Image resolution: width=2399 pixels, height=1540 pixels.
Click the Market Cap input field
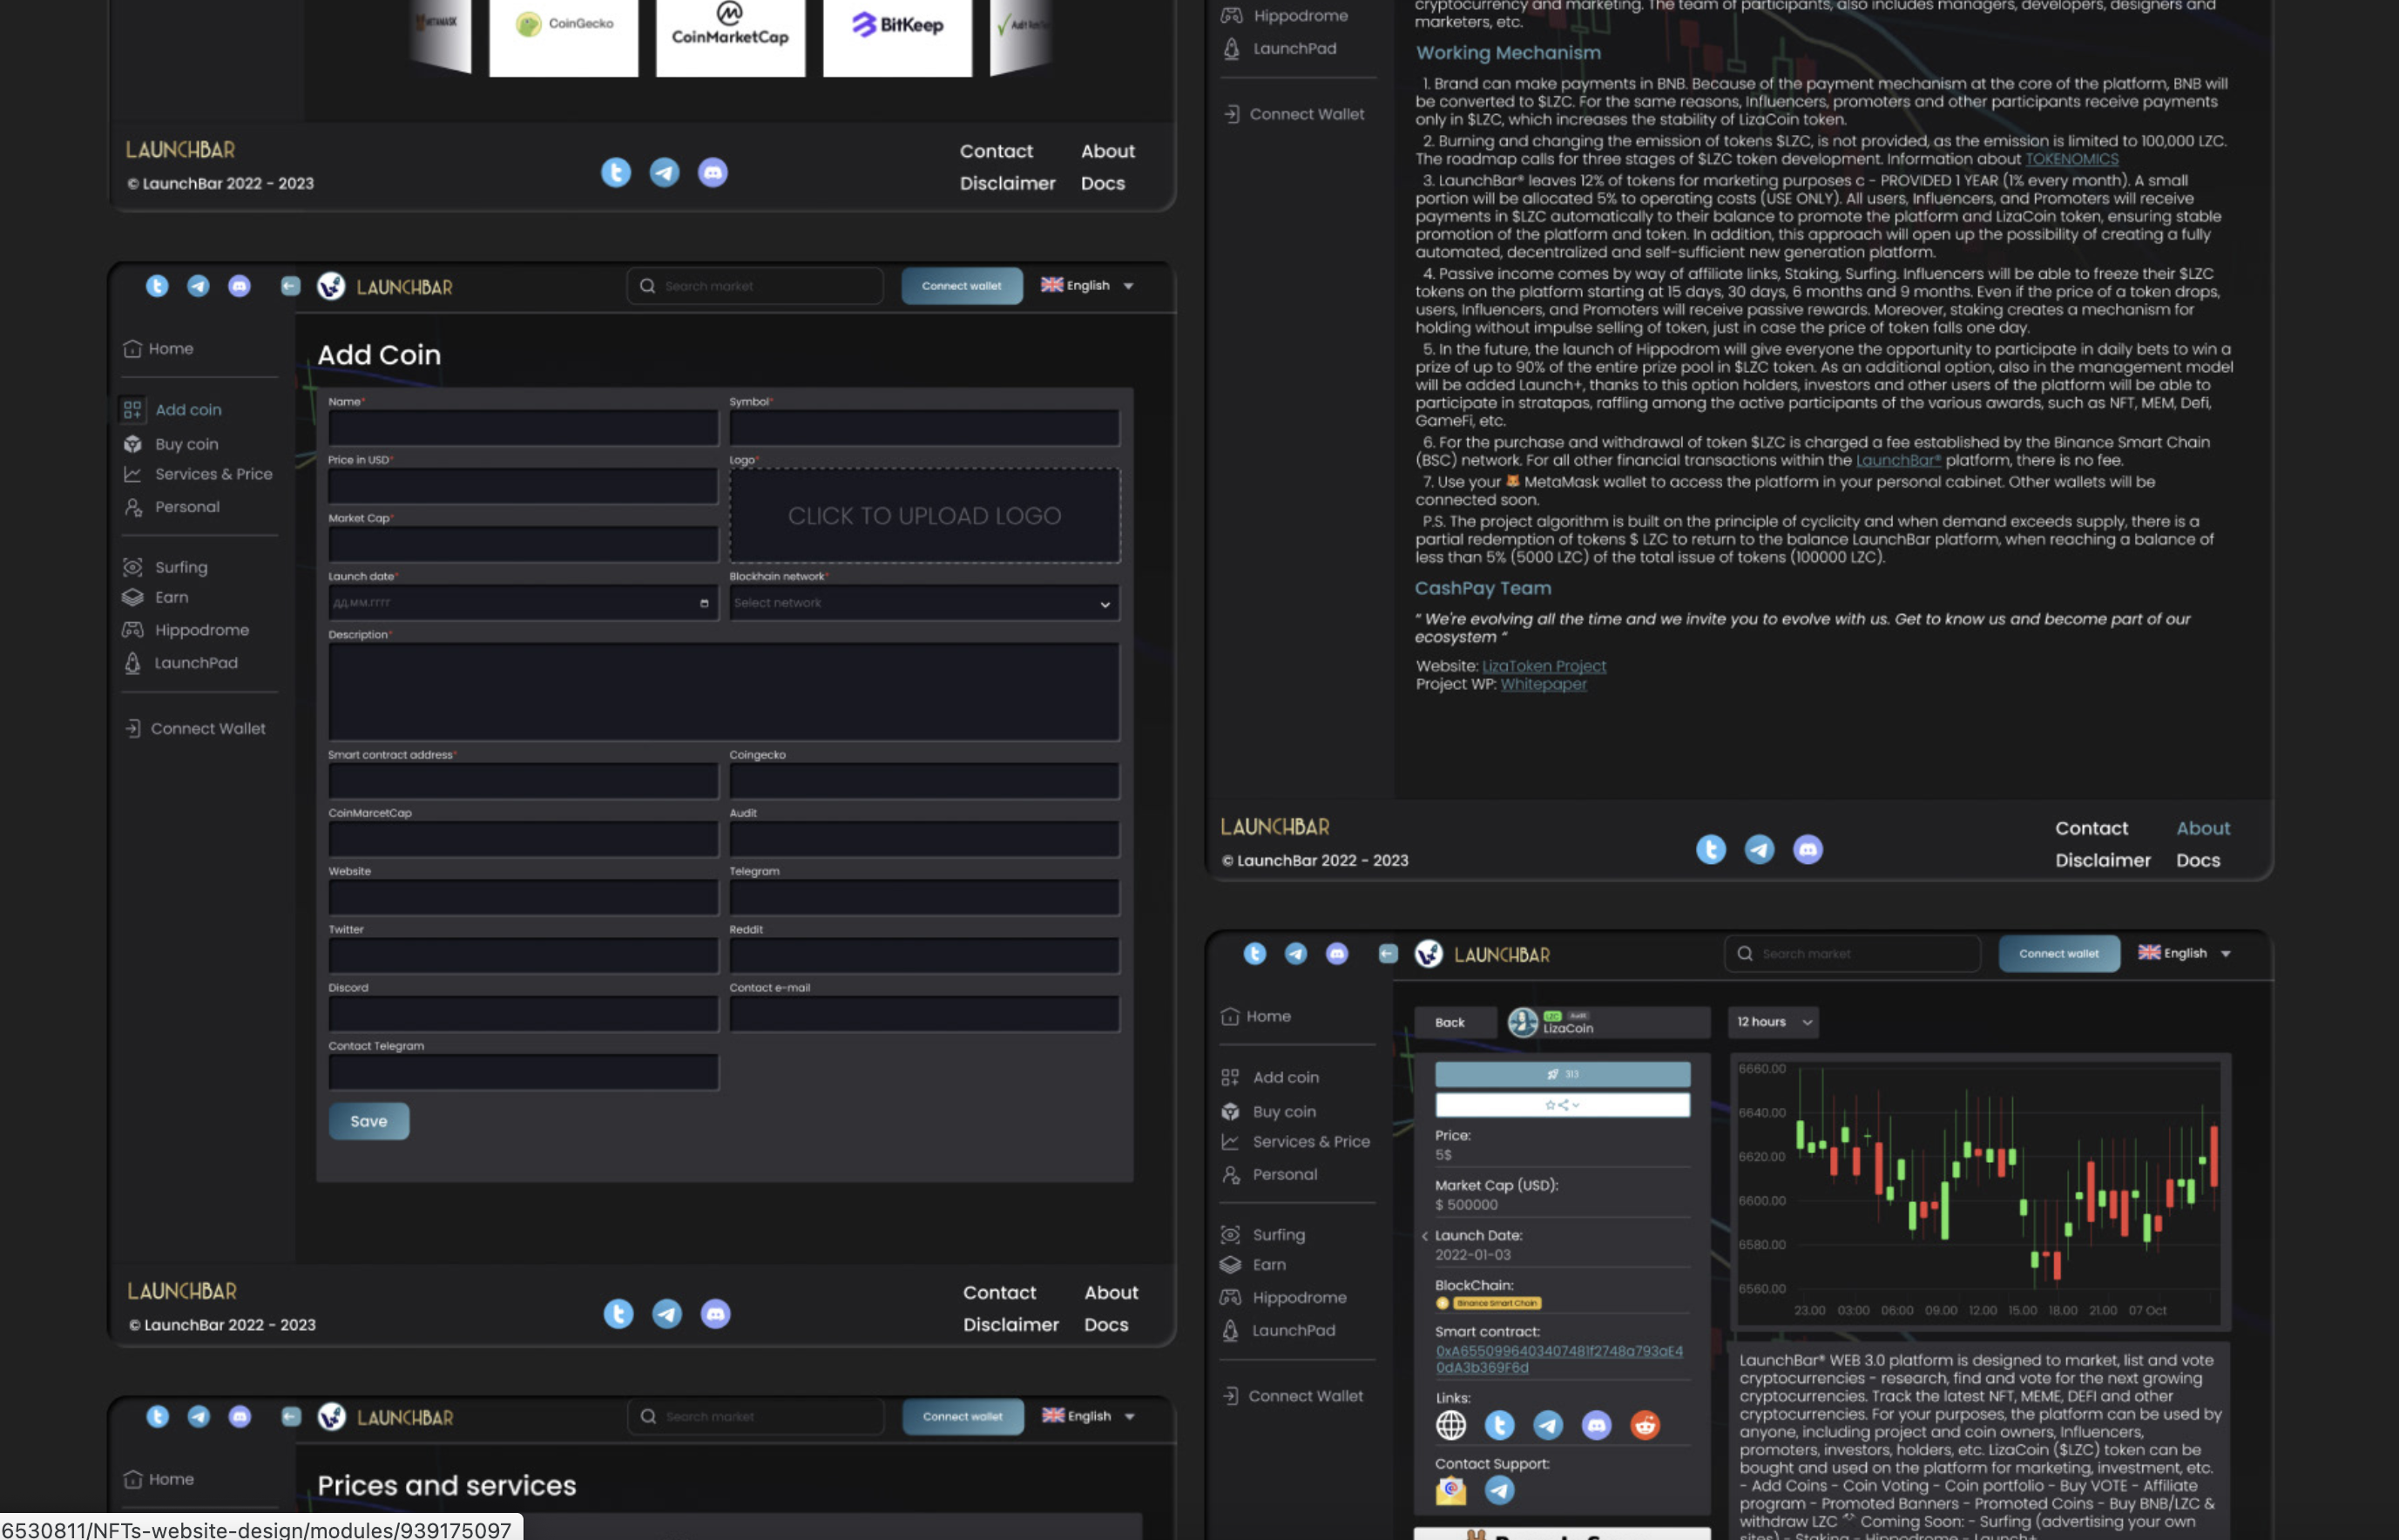point(523,544)
